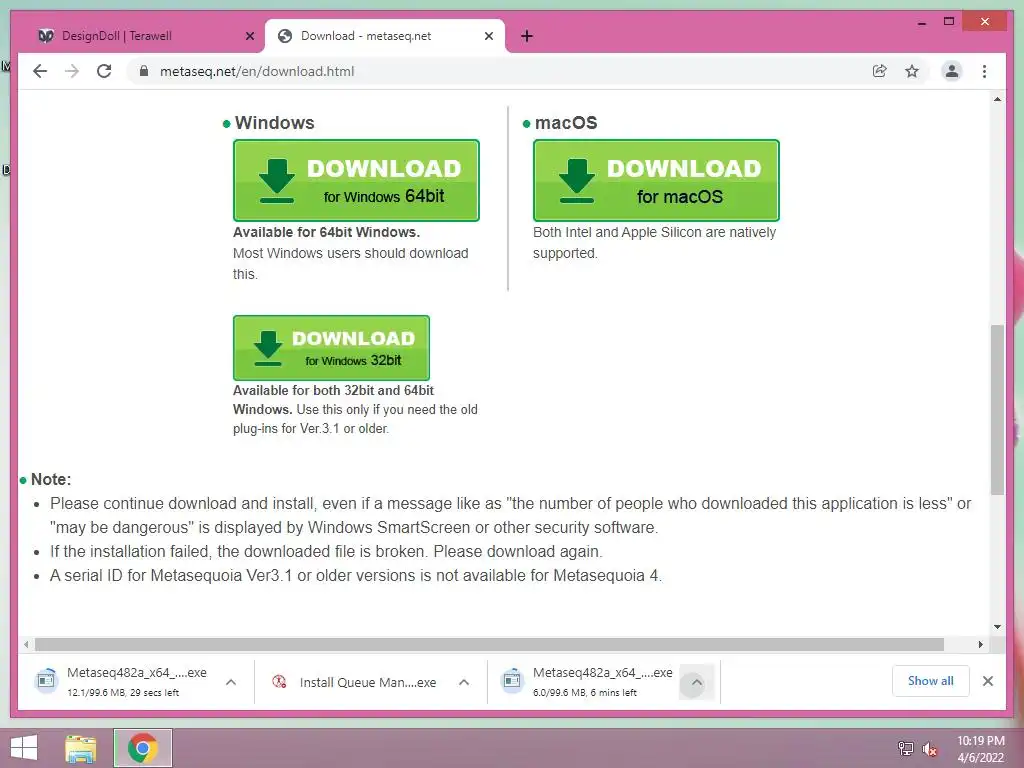Click the 'macOS' section heading
Image resolution: width=1024 pixels, height=768 pixels.
coord(566,123)
